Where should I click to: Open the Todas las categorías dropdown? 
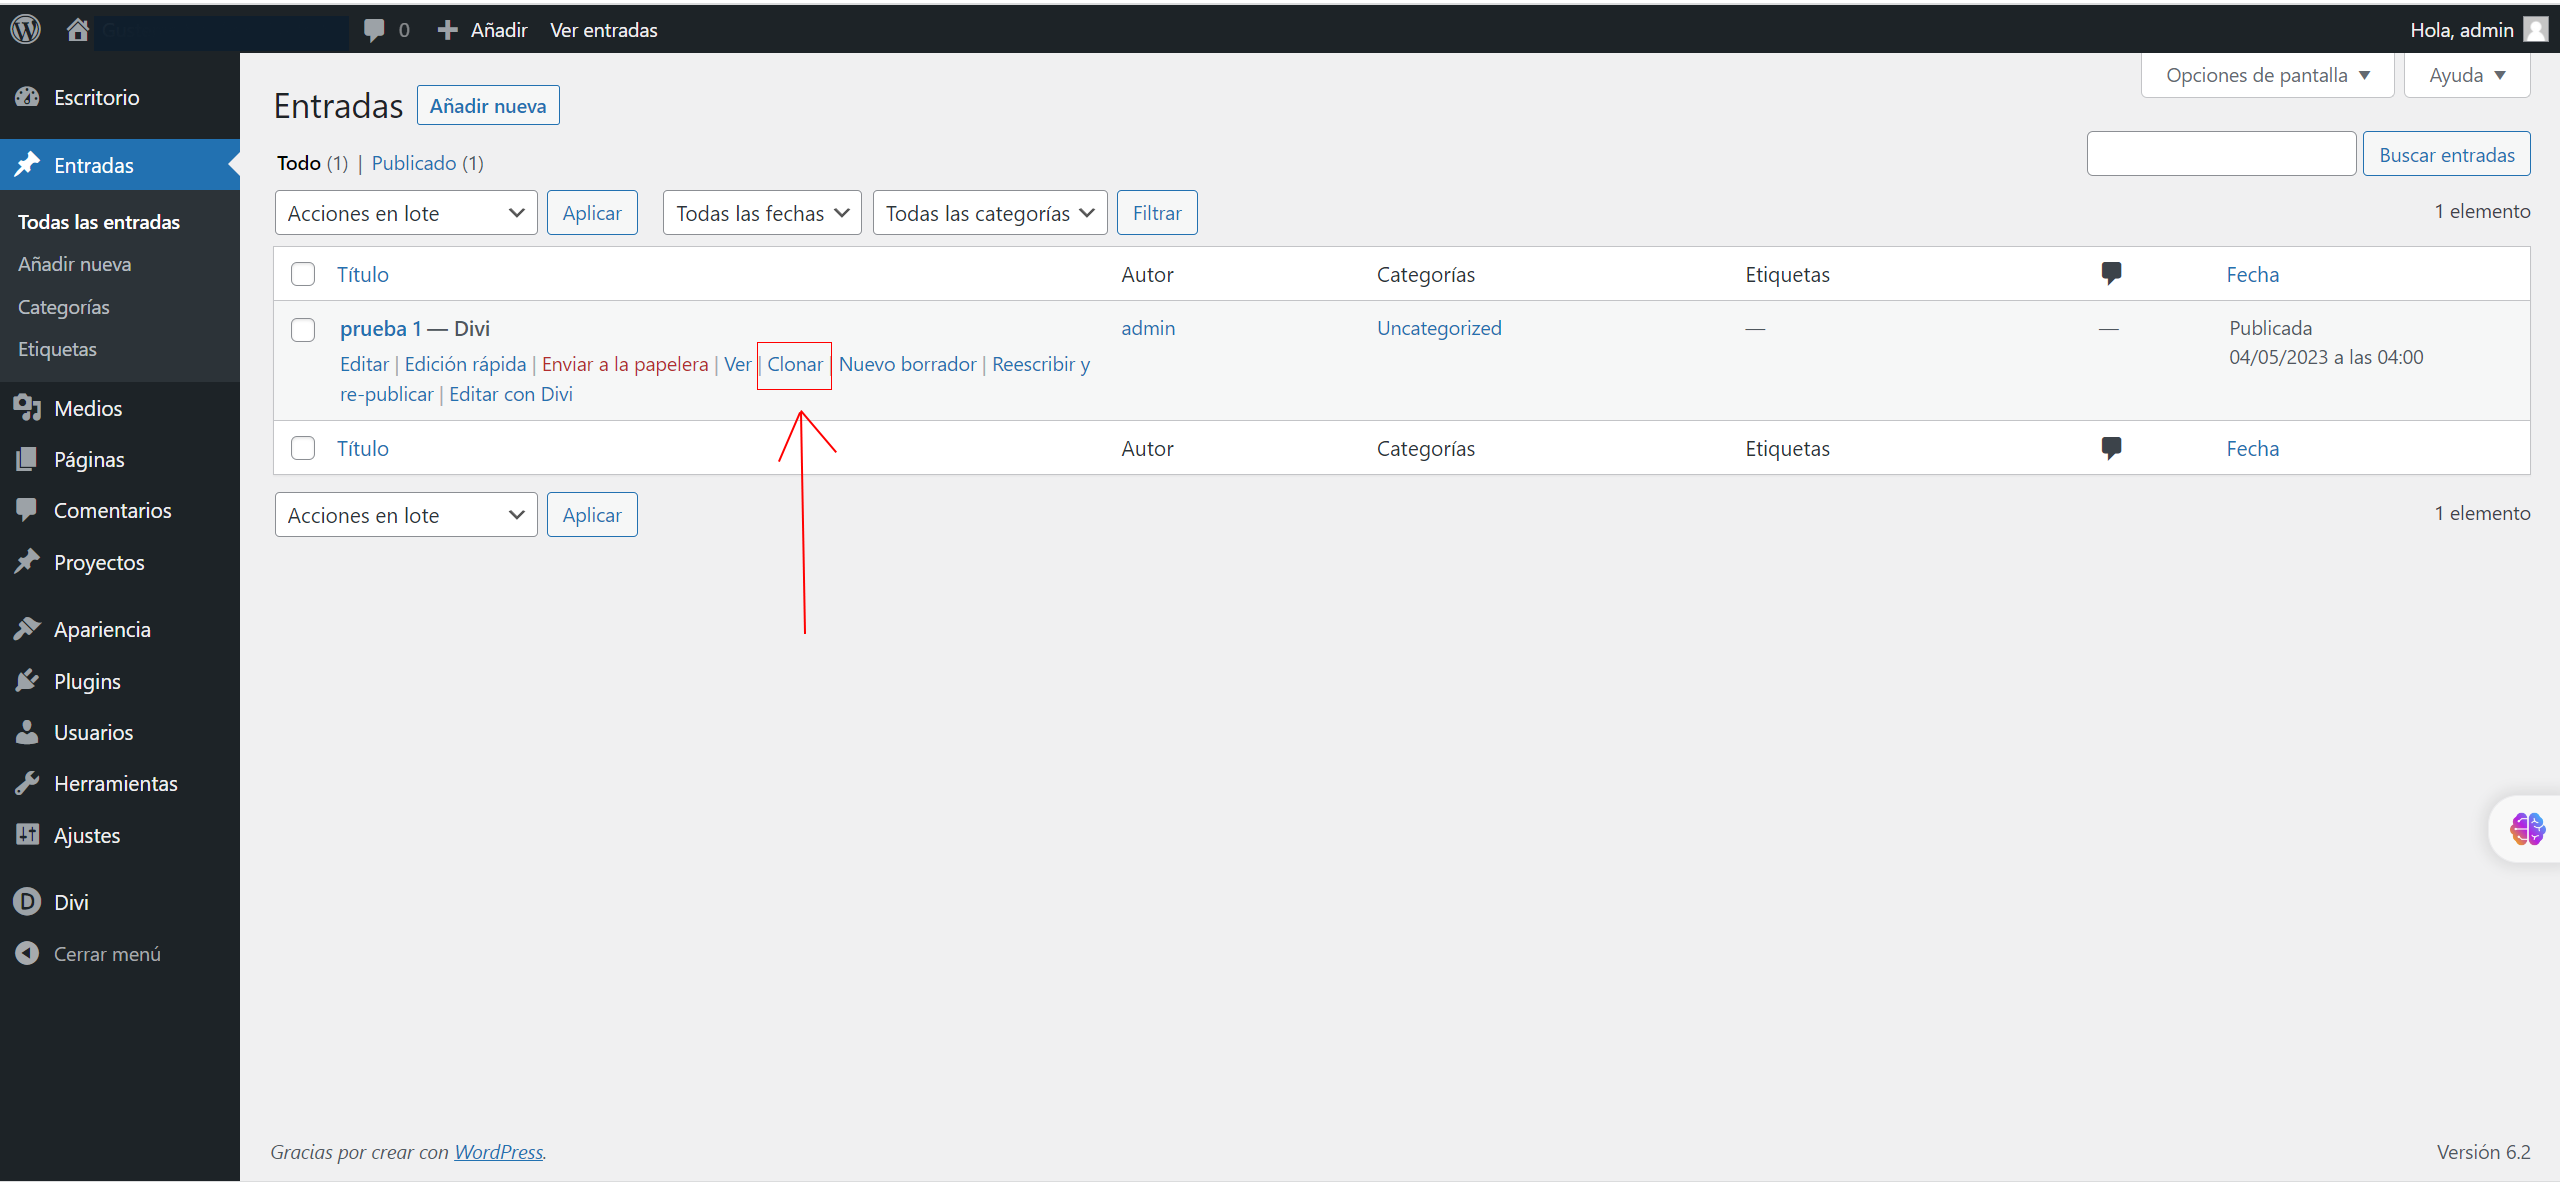[x=989, y=213]
